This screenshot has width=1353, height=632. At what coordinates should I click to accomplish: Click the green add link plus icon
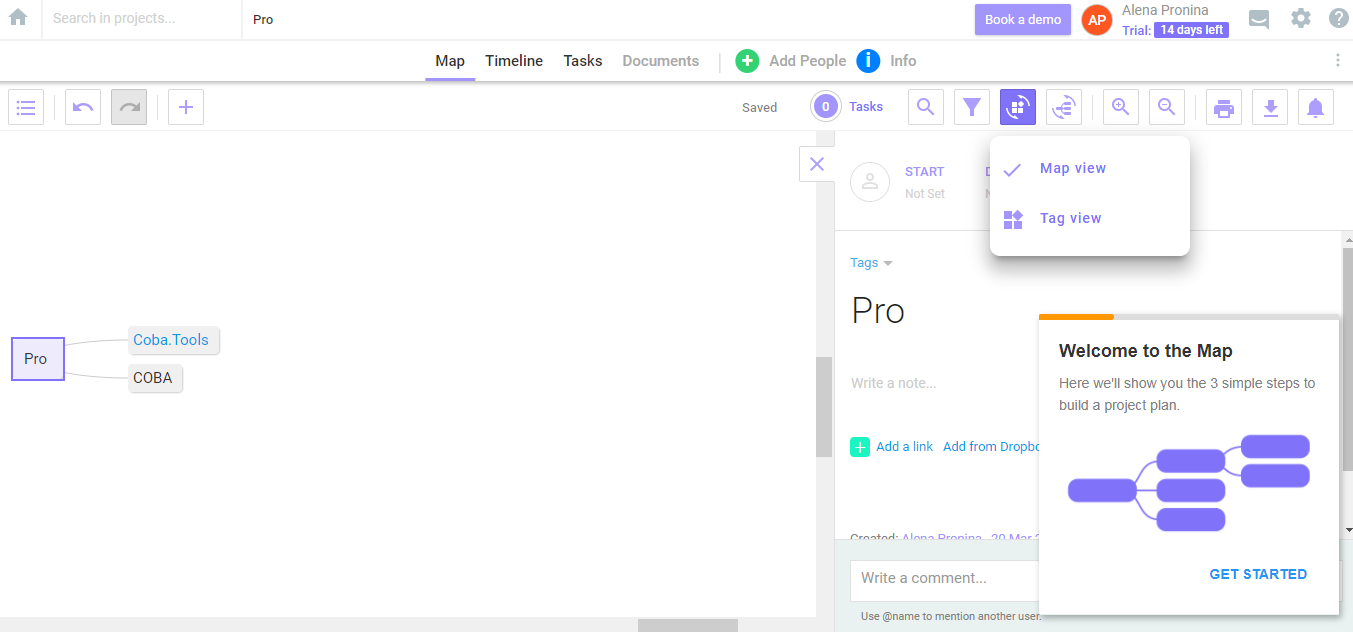(860, 447)
